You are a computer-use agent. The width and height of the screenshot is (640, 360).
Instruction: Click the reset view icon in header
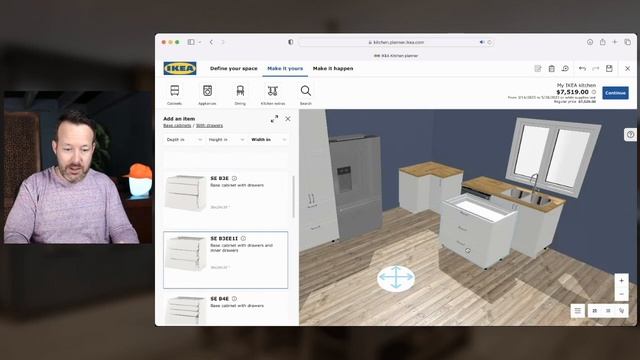pos(565,69)
